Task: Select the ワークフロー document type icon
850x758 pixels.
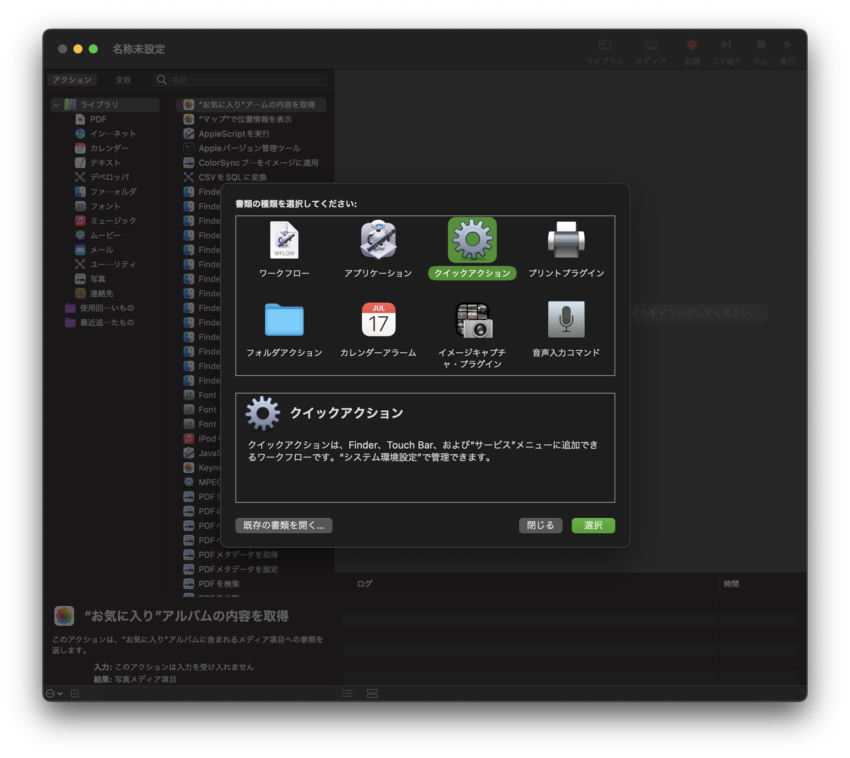Action: 284,240
